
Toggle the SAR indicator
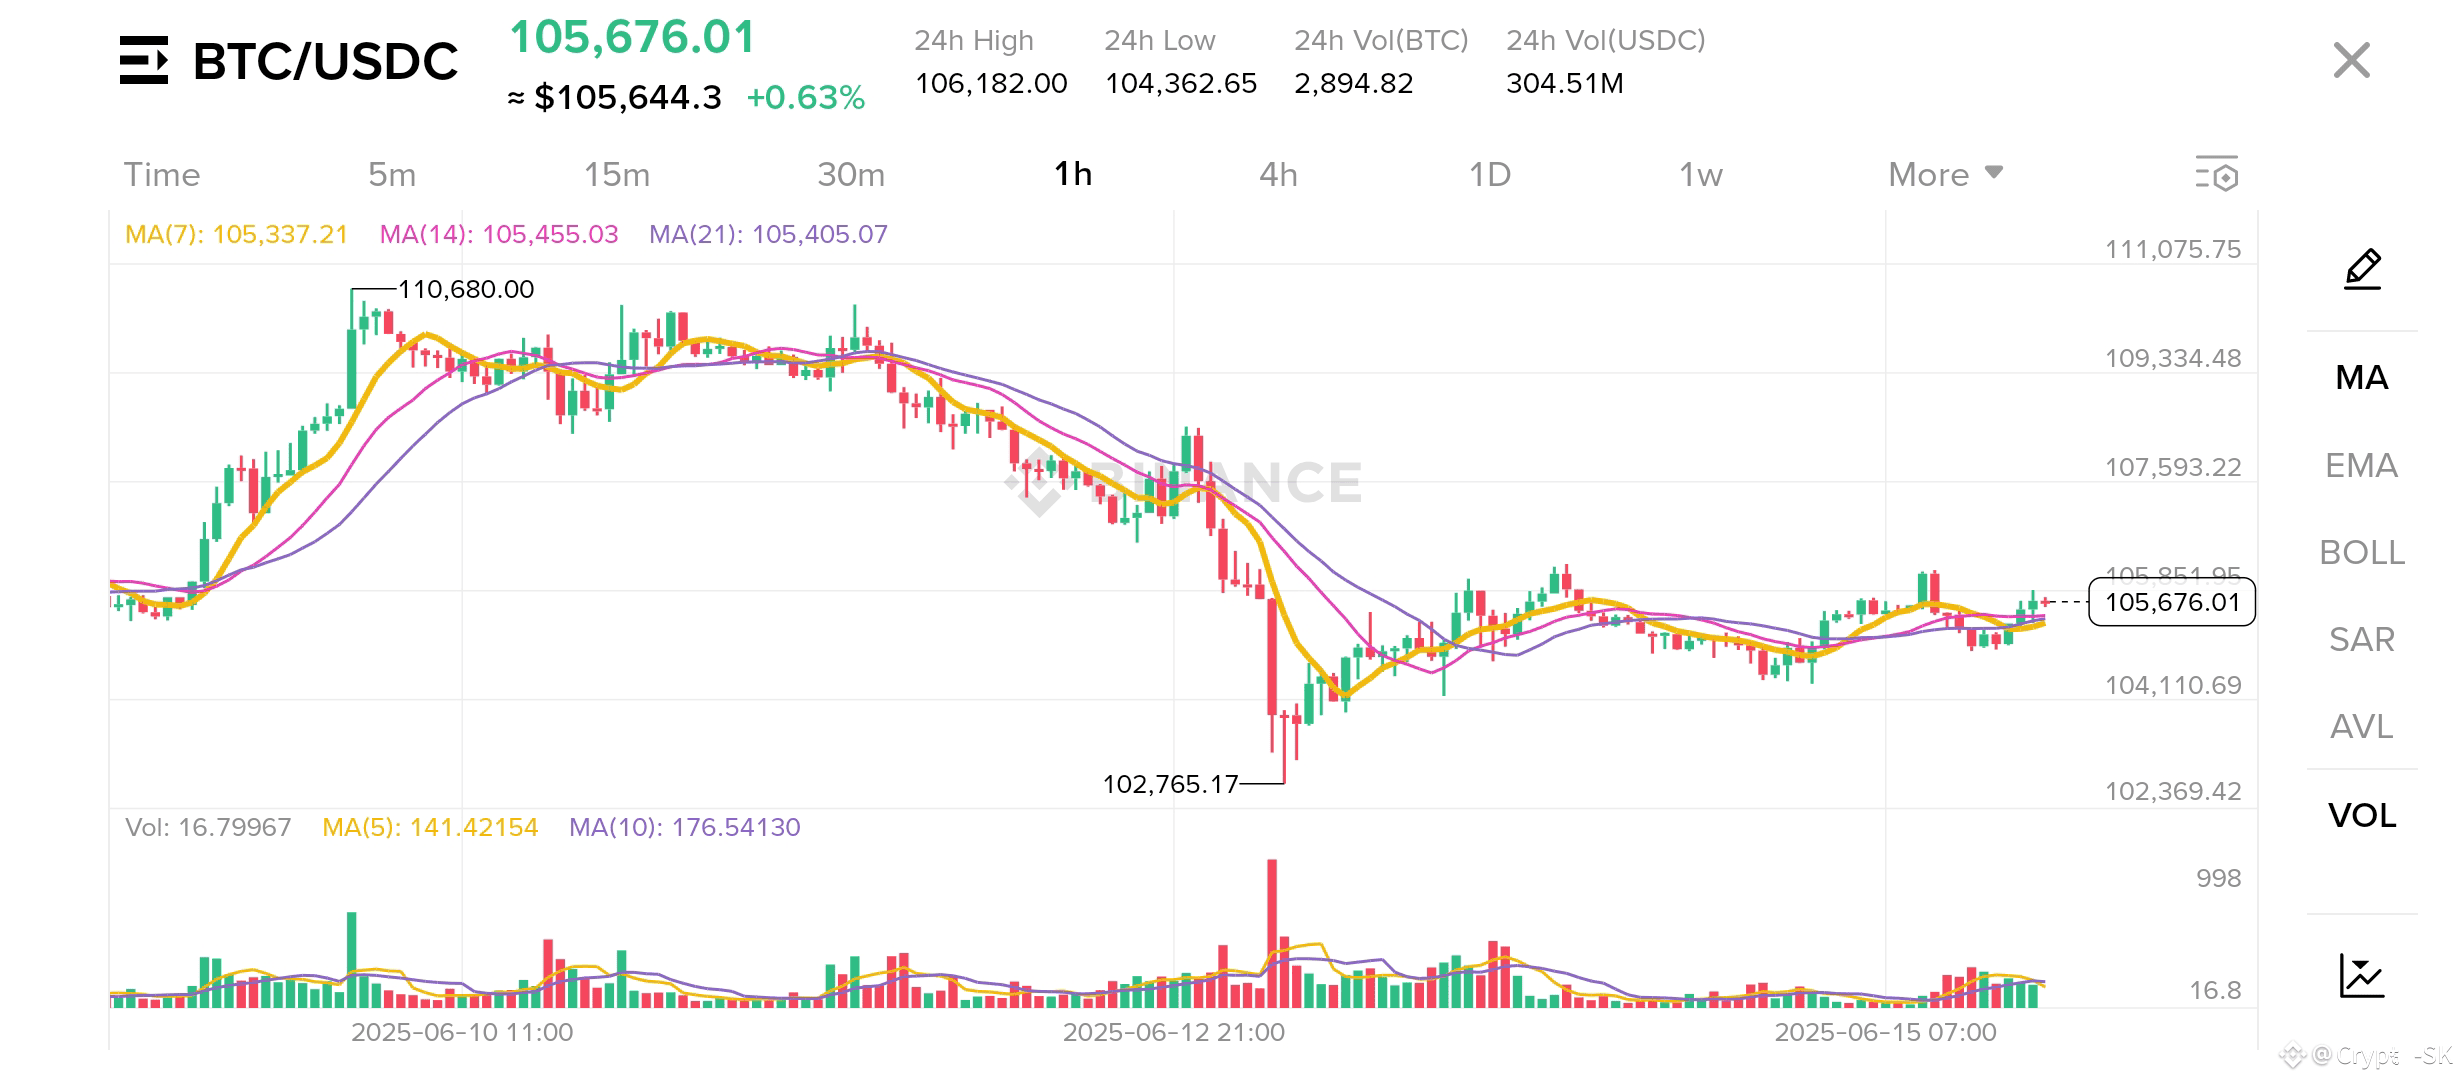[2362, 639]
